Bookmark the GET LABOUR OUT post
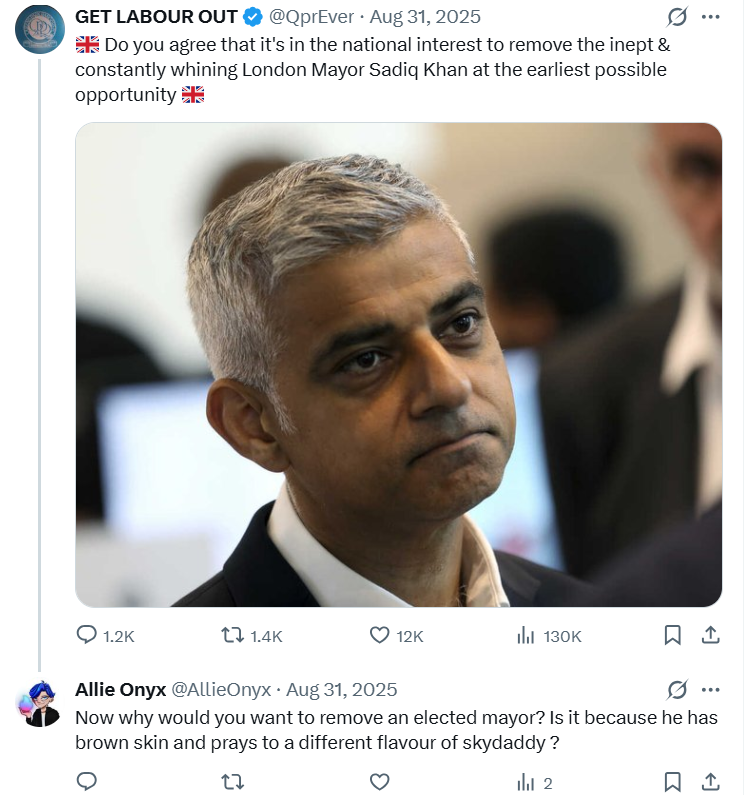 [x=673, y=635]
